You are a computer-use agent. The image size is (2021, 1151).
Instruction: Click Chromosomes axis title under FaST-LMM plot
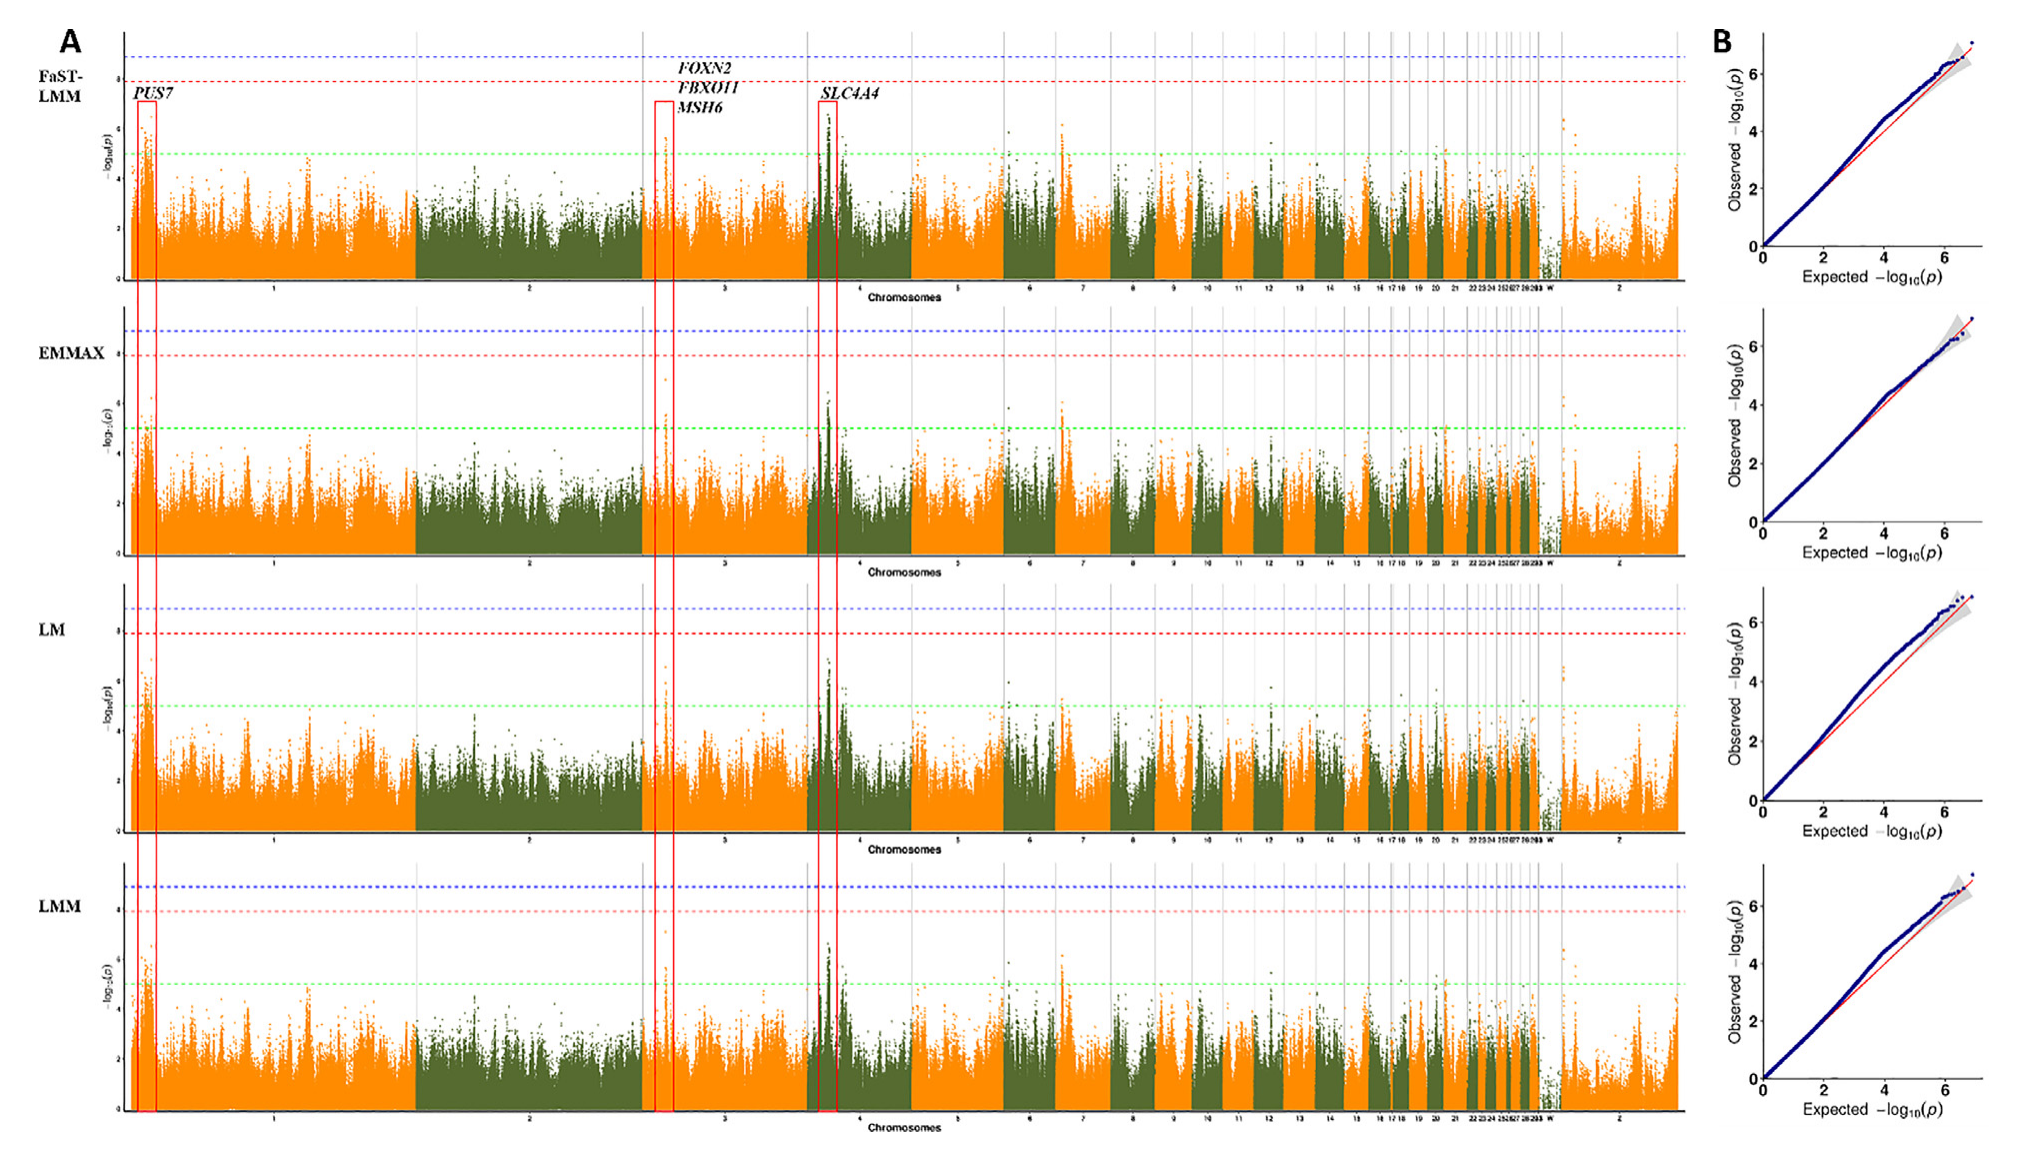(904, 298)
